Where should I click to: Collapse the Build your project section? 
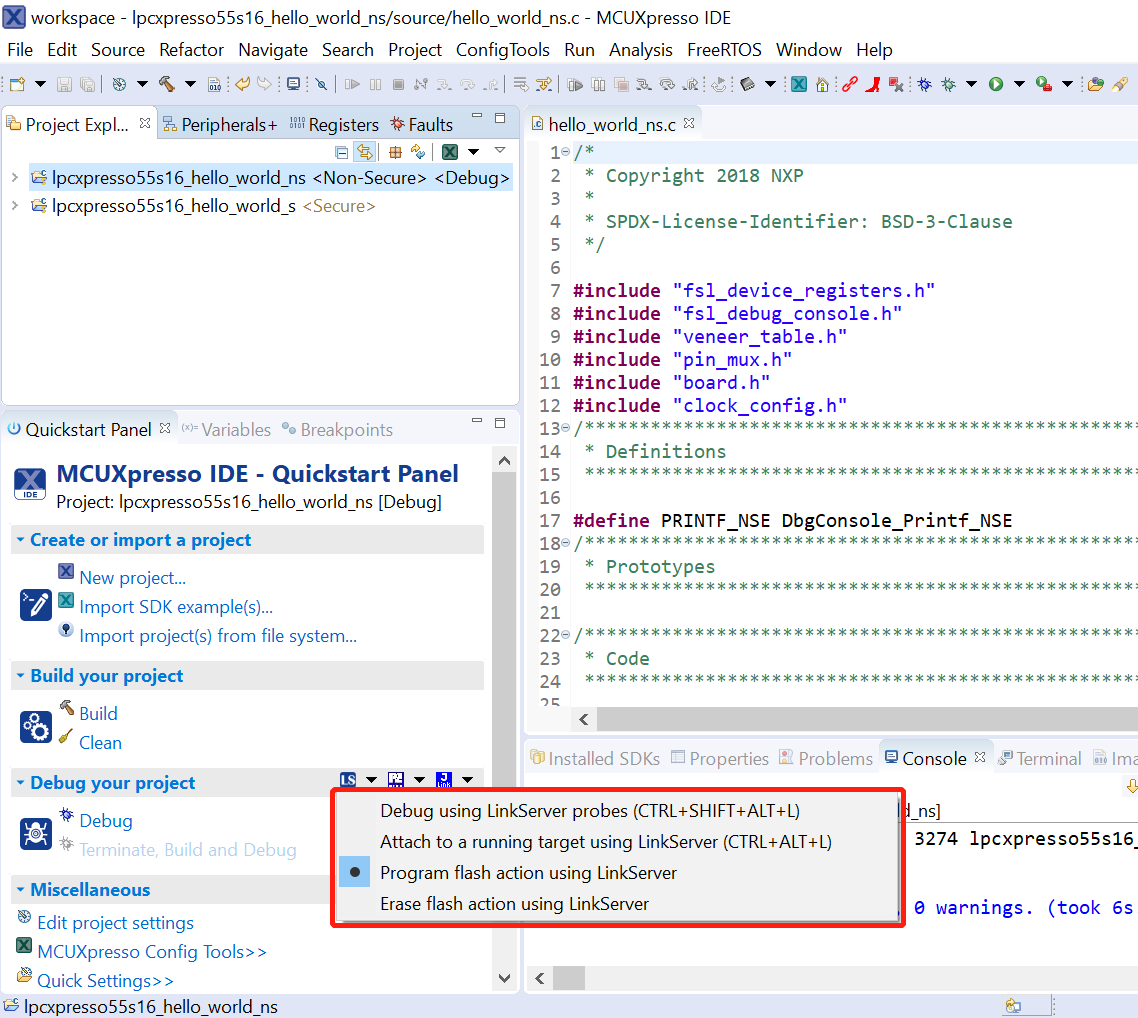(20, 676)
